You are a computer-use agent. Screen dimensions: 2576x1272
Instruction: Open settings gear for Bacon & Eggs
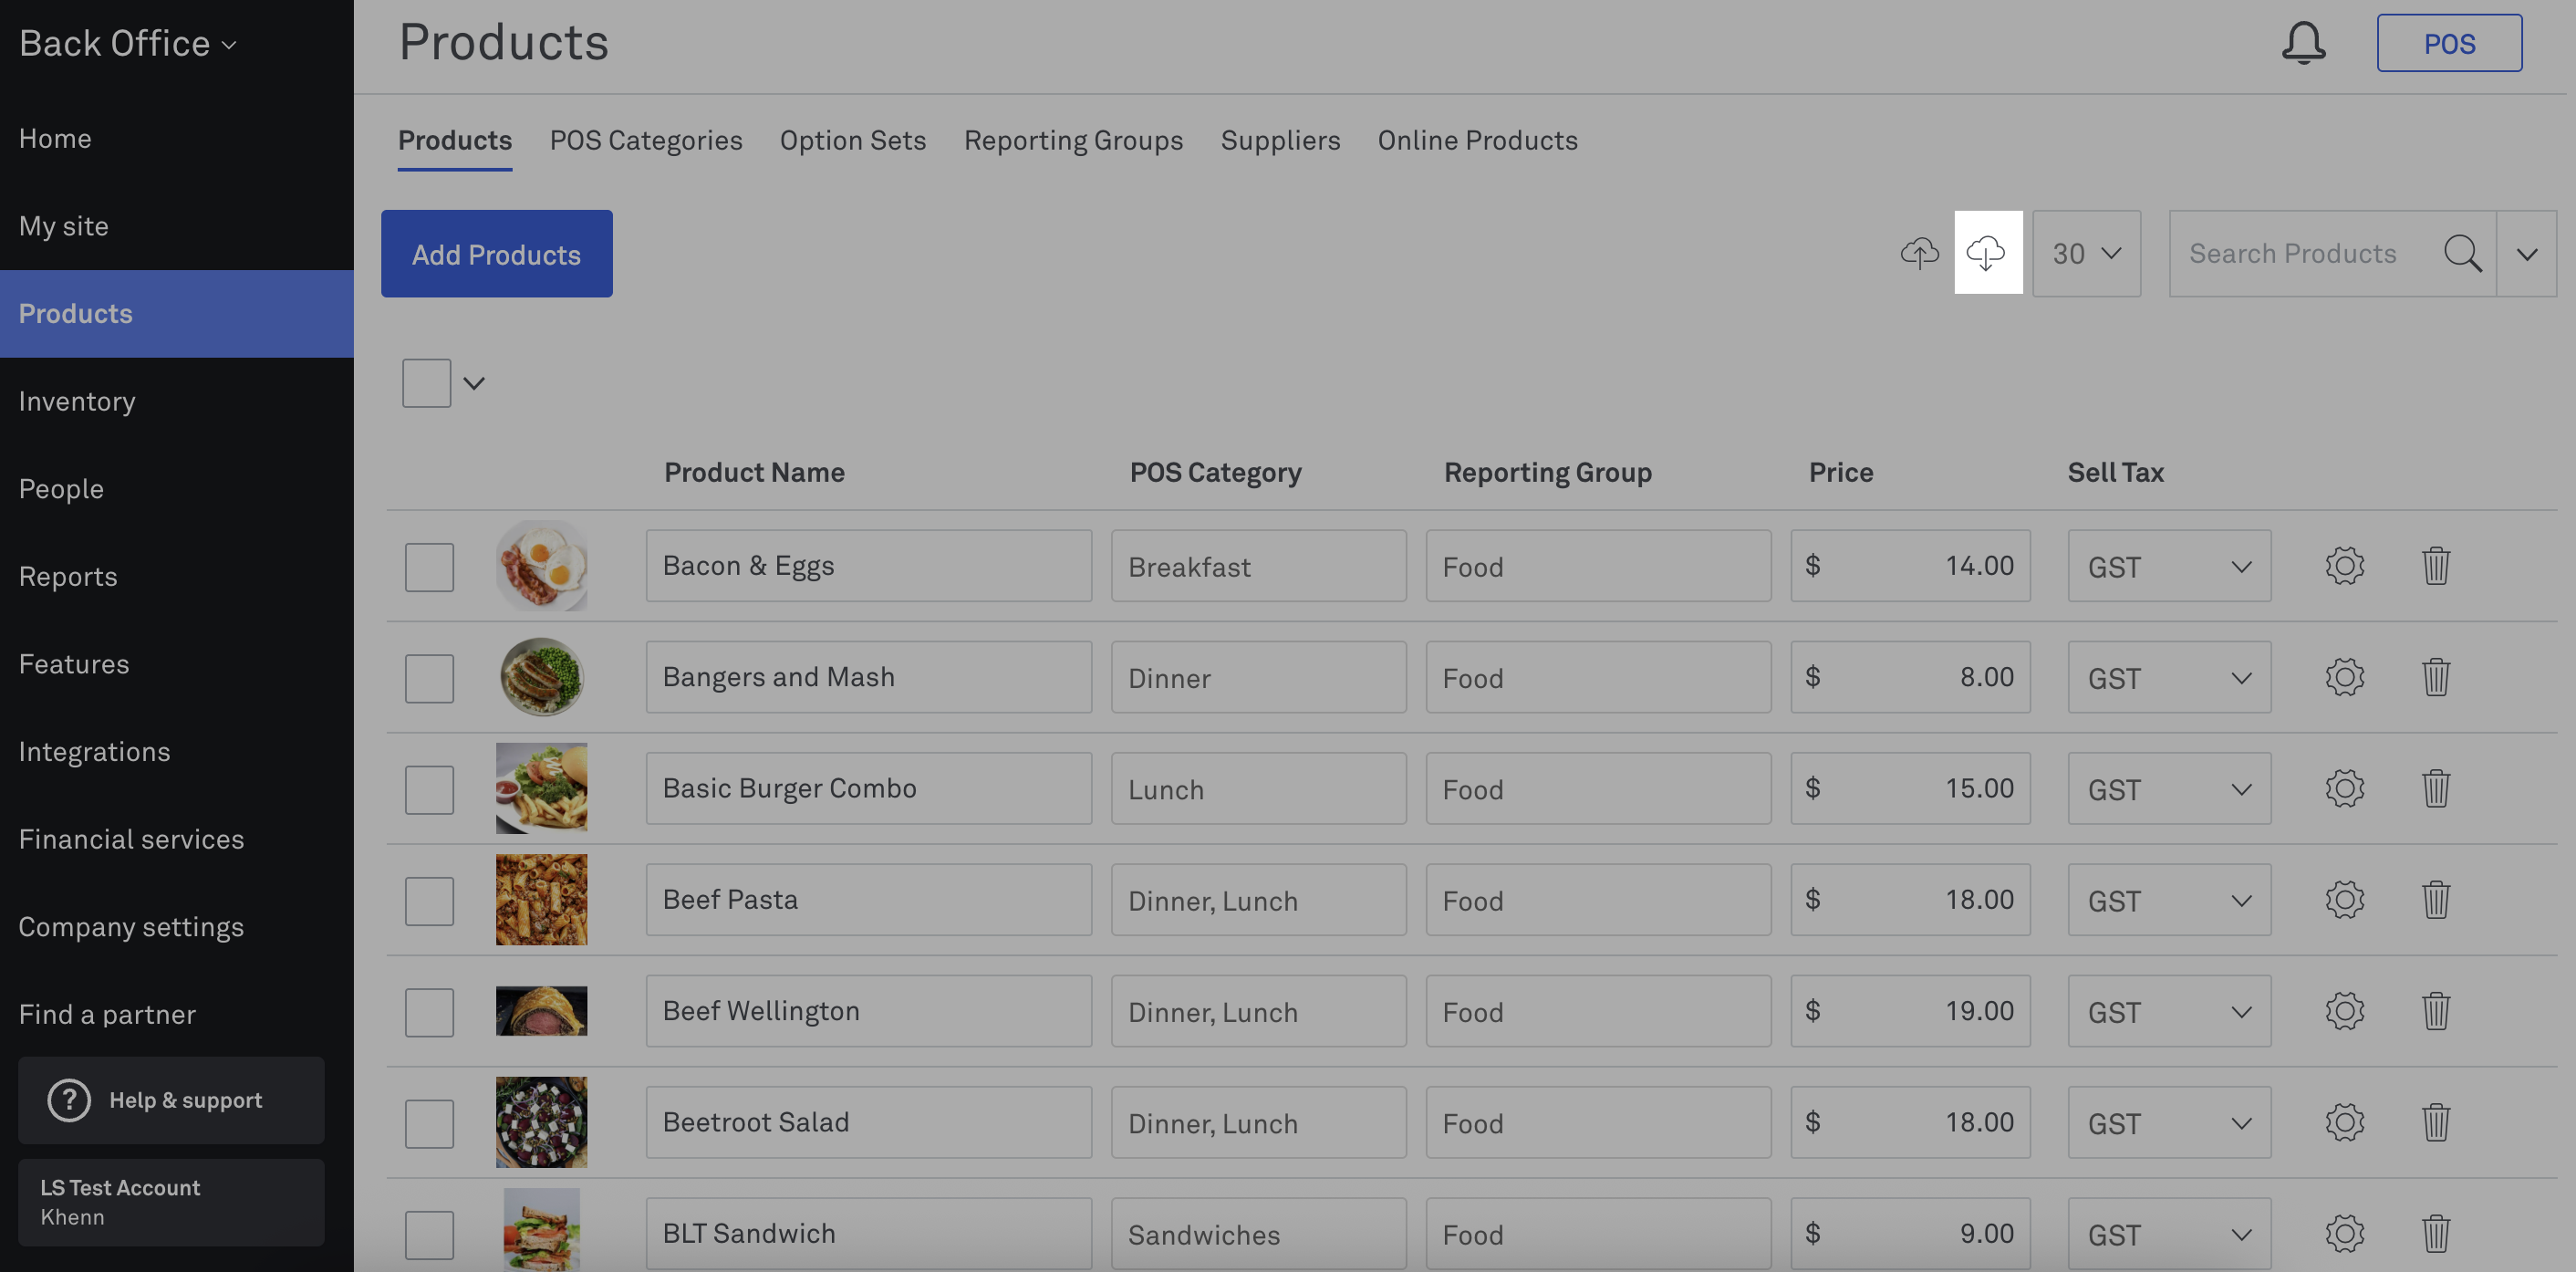(x=2344, y=566)
